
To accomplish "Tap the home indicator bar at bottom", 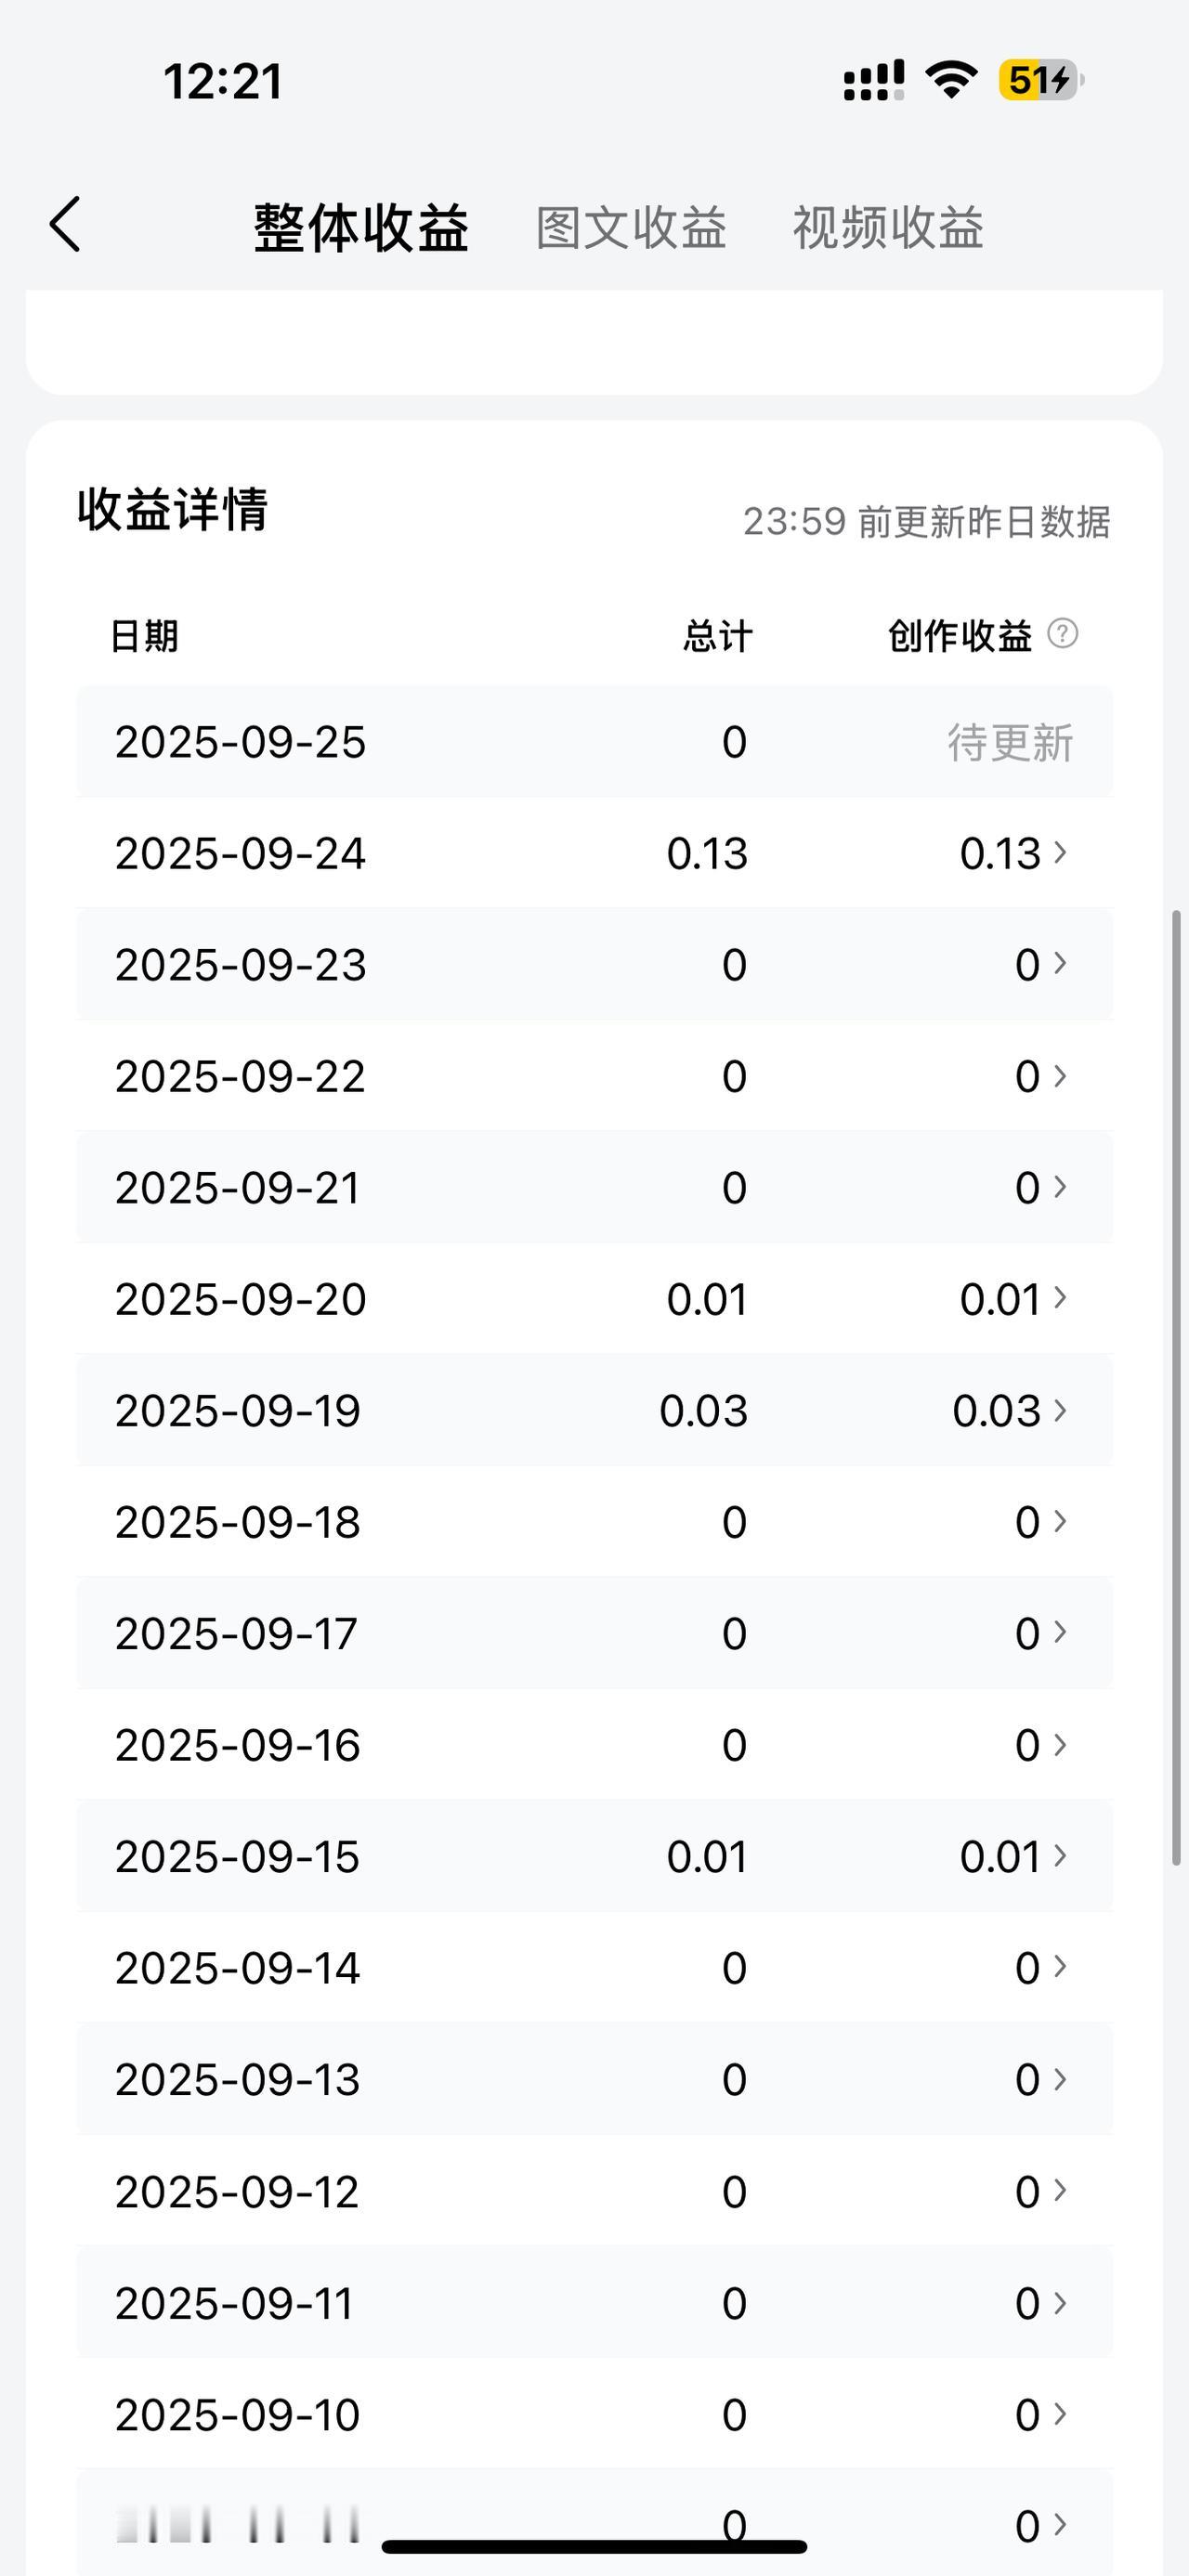I will [x=594, y=2546].
